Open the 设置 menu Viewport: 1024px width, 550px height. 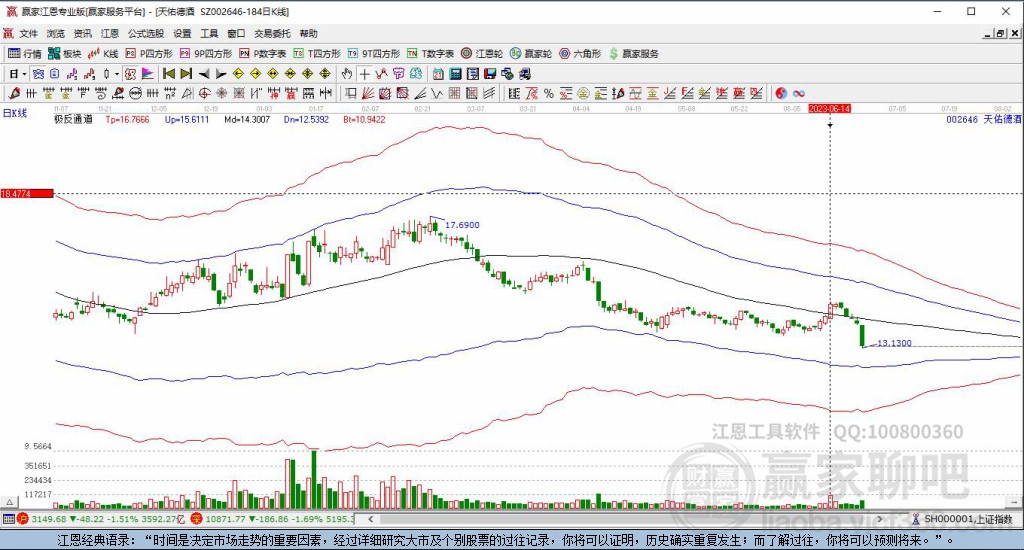pyautogui.click(x=182, y=33)
